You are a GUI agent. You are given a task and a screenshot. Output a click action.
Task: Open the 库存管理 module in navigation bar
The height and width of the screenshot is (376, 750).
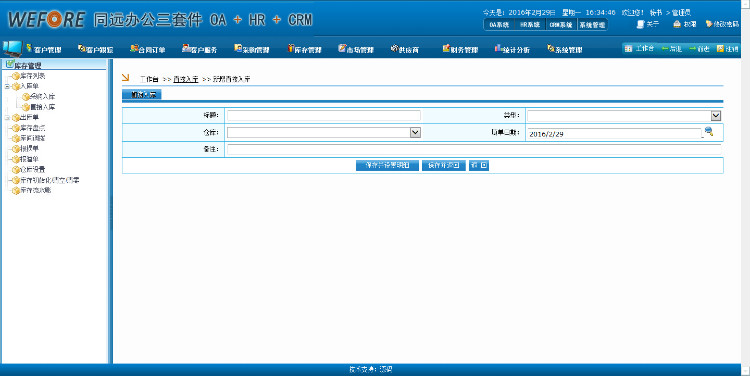click(304, 49)
